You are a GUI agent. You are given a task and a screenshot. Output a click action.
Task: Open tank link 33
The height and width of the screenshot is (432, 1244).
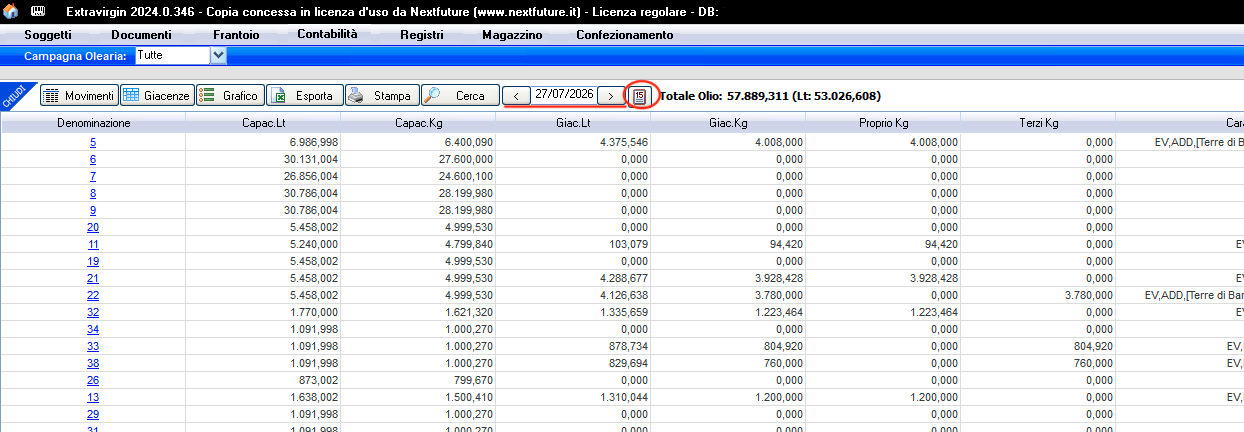click(93, 346)
